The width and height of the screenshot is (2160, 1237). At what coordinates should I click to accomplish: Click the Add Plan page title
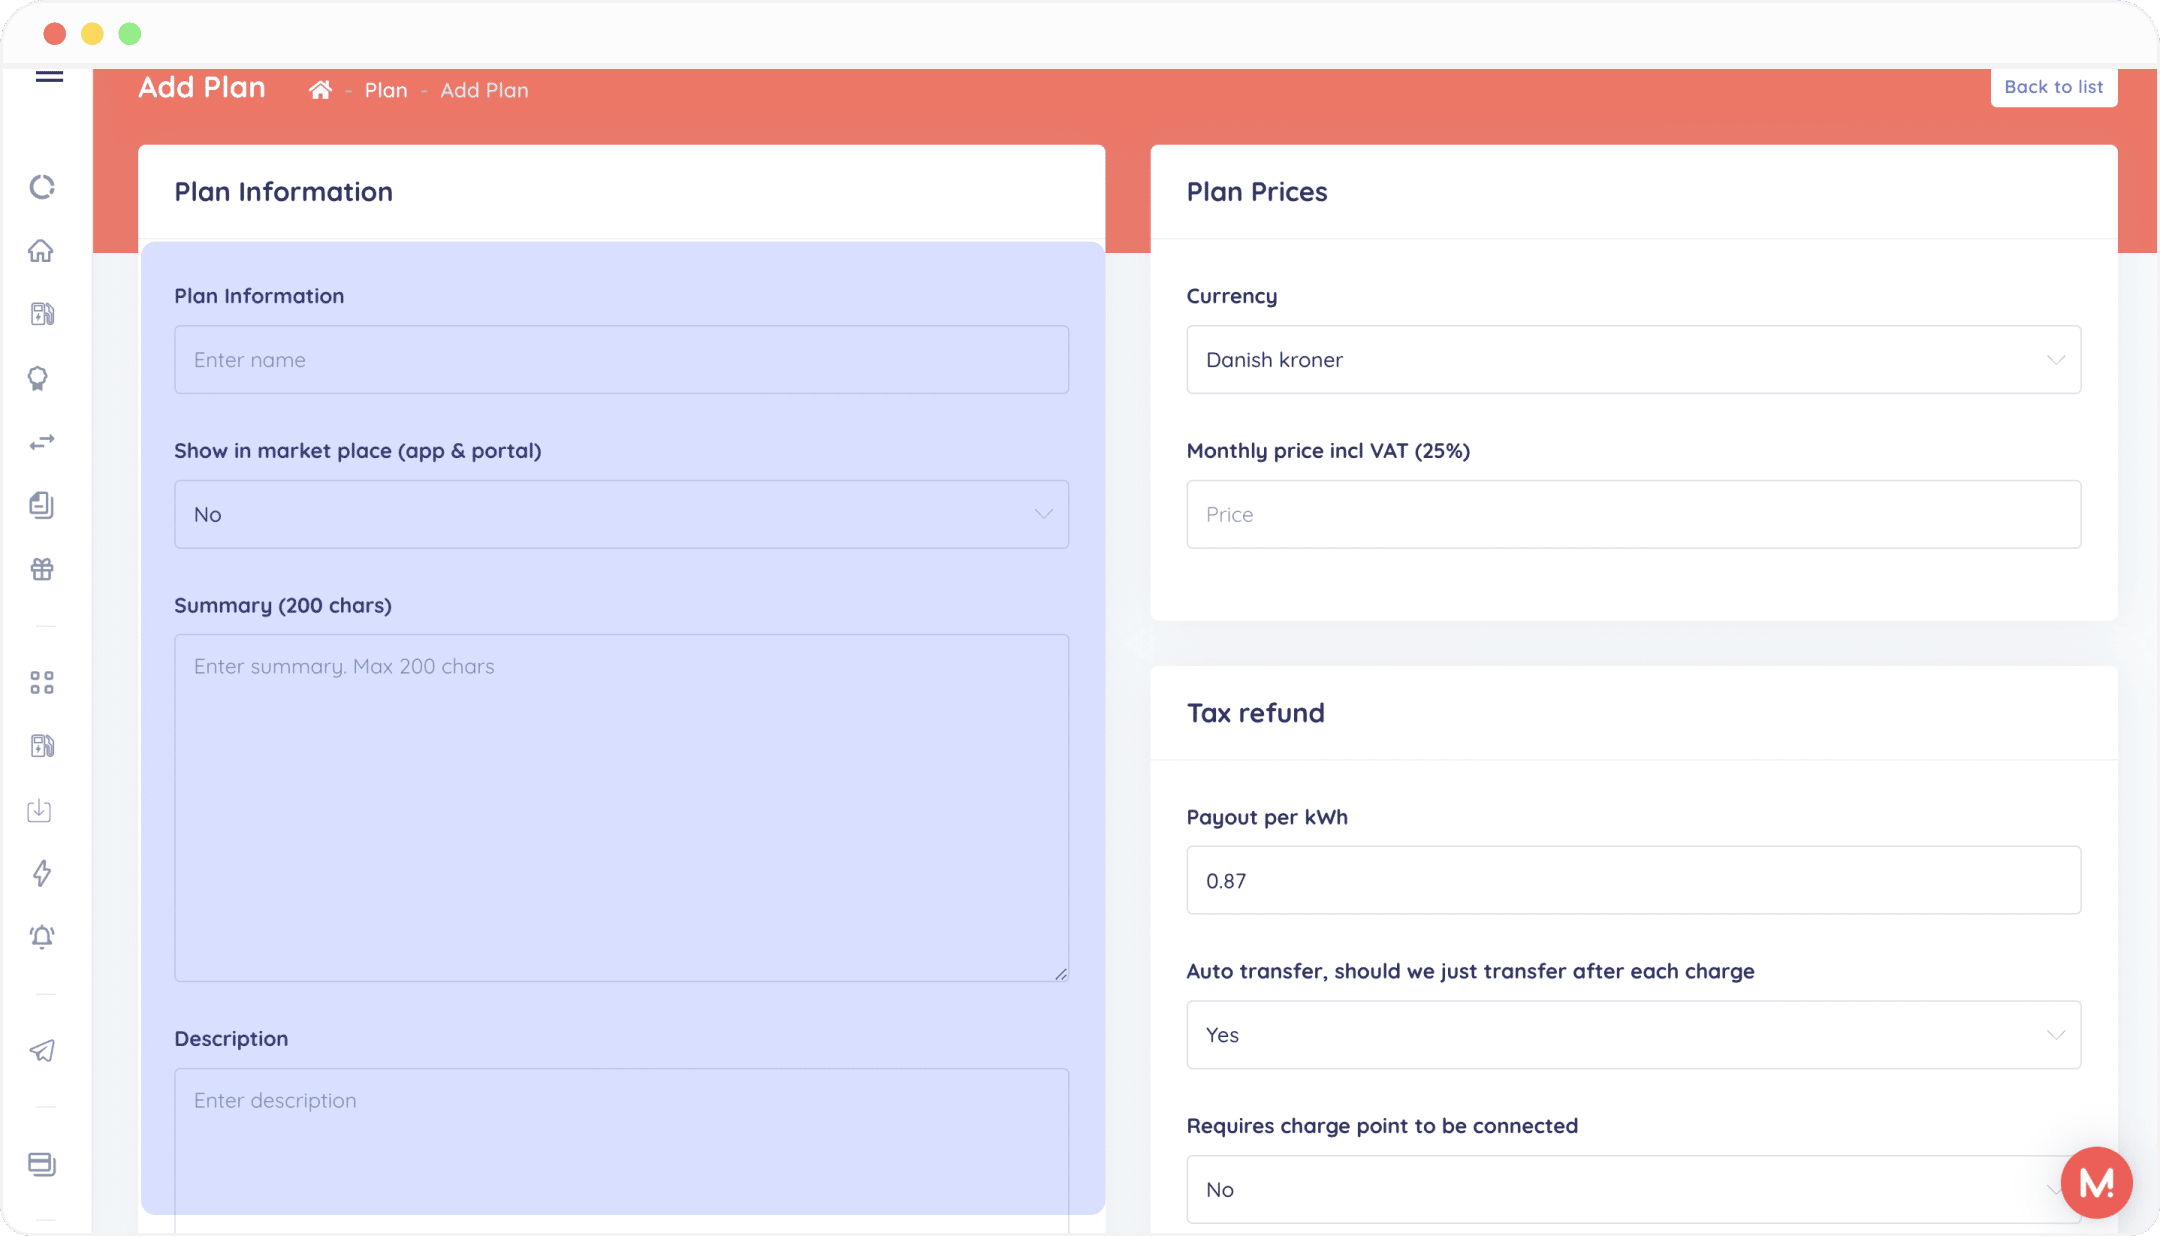pyautogui.click(x=202, y=88)
